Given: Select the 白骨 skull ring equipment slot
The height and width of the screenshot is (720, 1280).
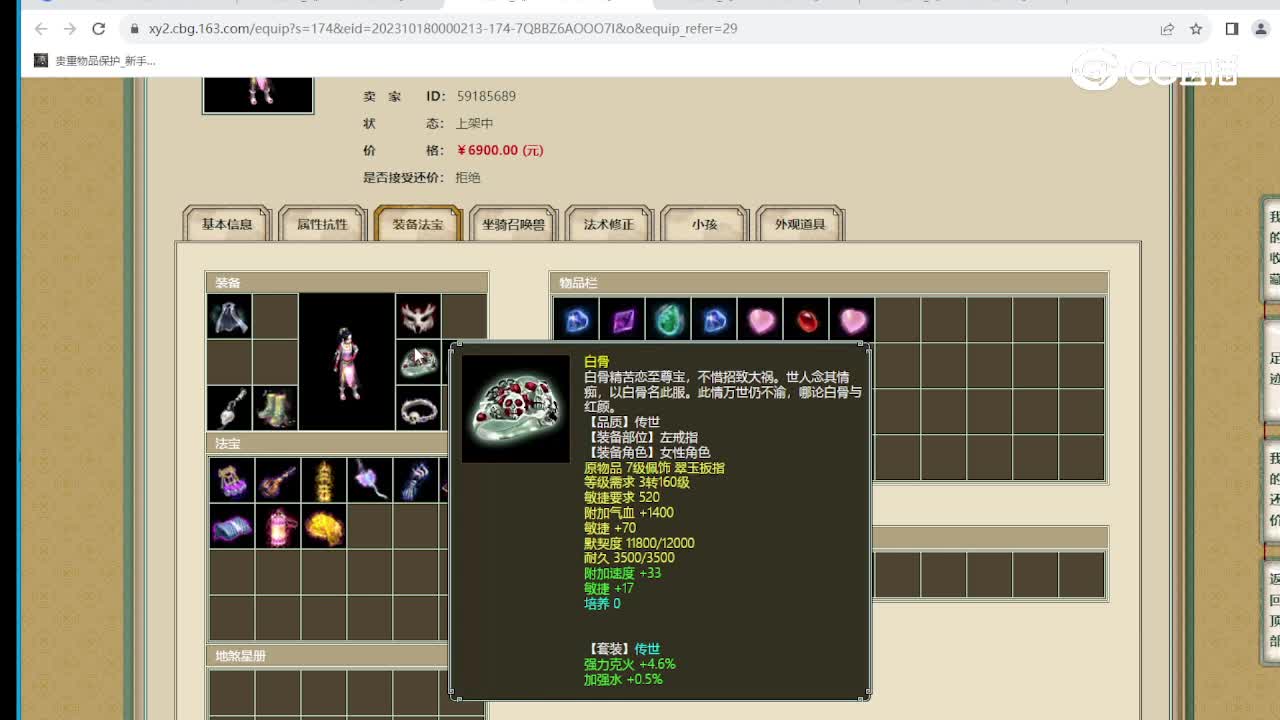Looking at the screenshot, I should (418, 363).
